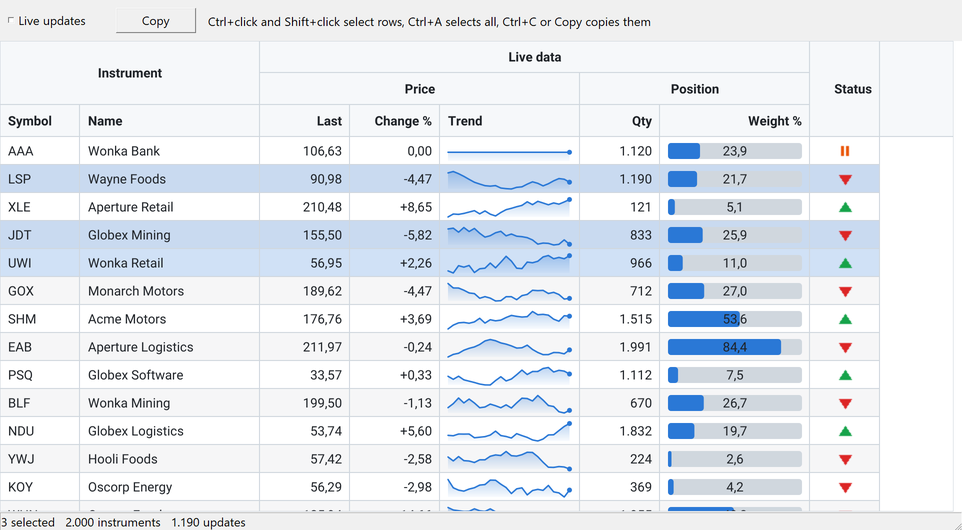Click the green up arrow for Aperture Retail
962x530 pixels.
click(845, 207)
